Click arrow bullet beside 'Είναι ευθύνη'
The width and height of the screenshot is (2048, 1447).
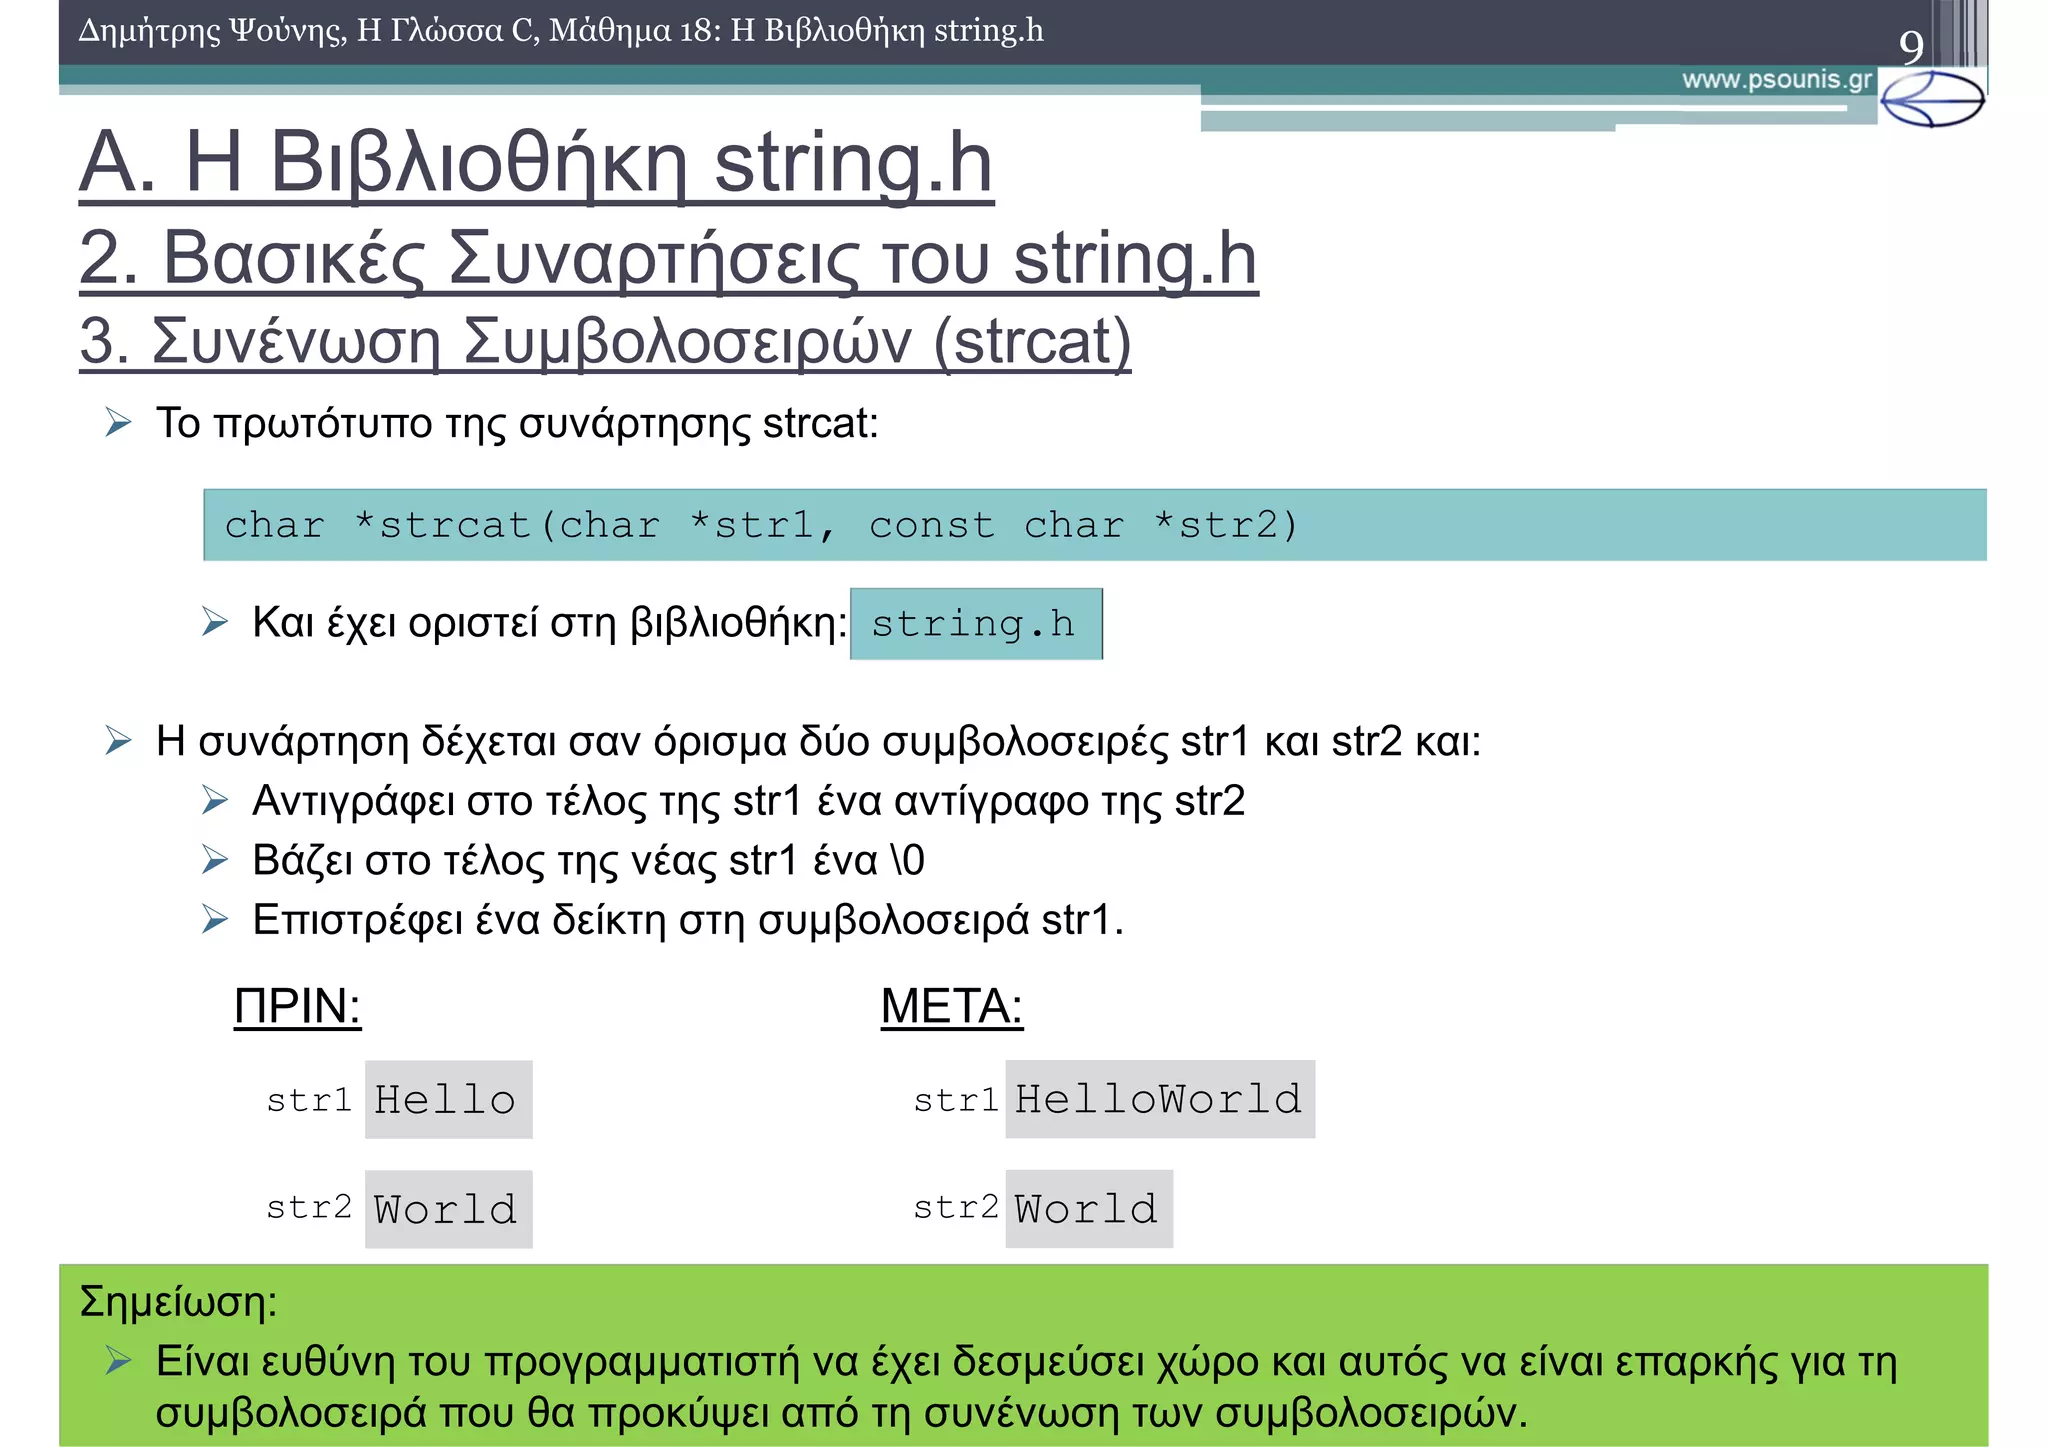118,1361
